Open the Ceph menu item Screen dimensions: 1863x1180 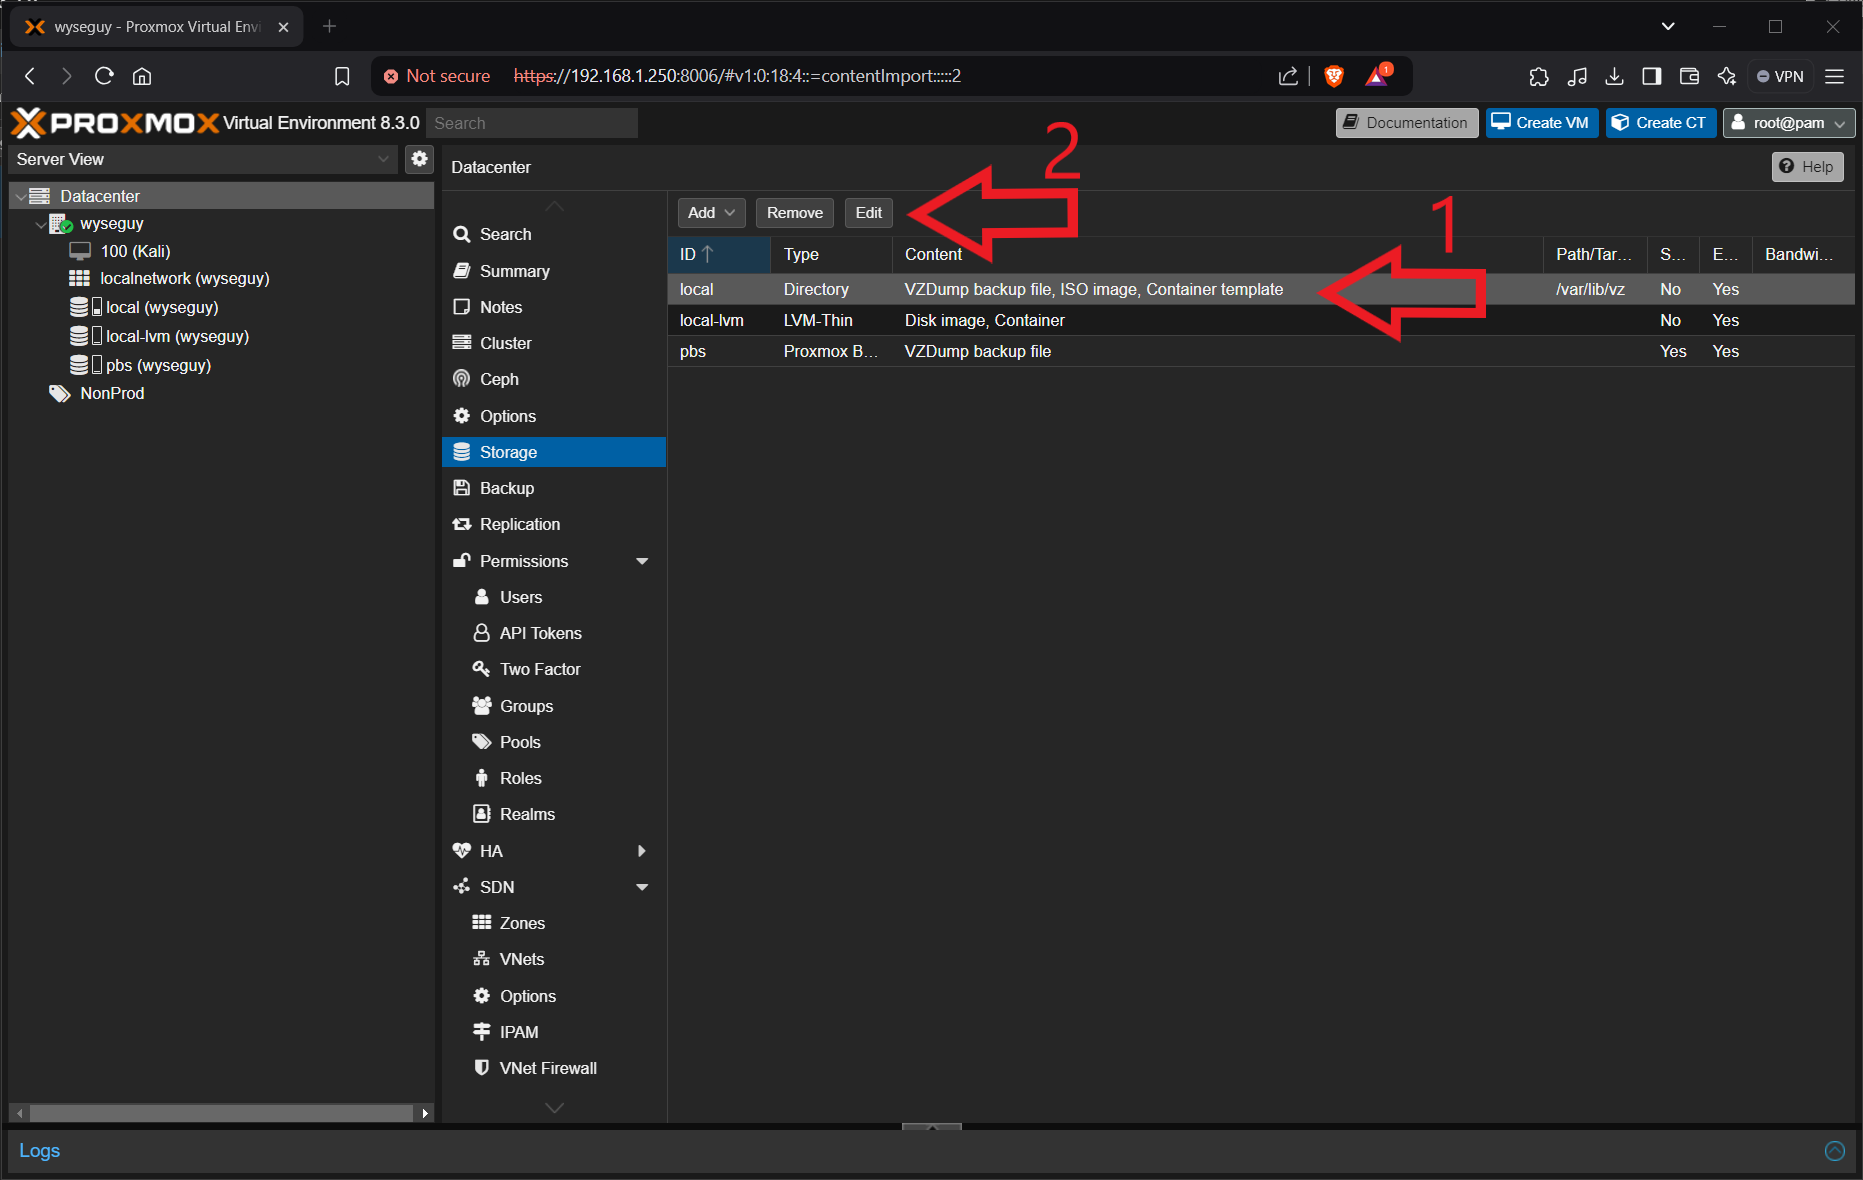pyautogui.click(x=554, y=379)
